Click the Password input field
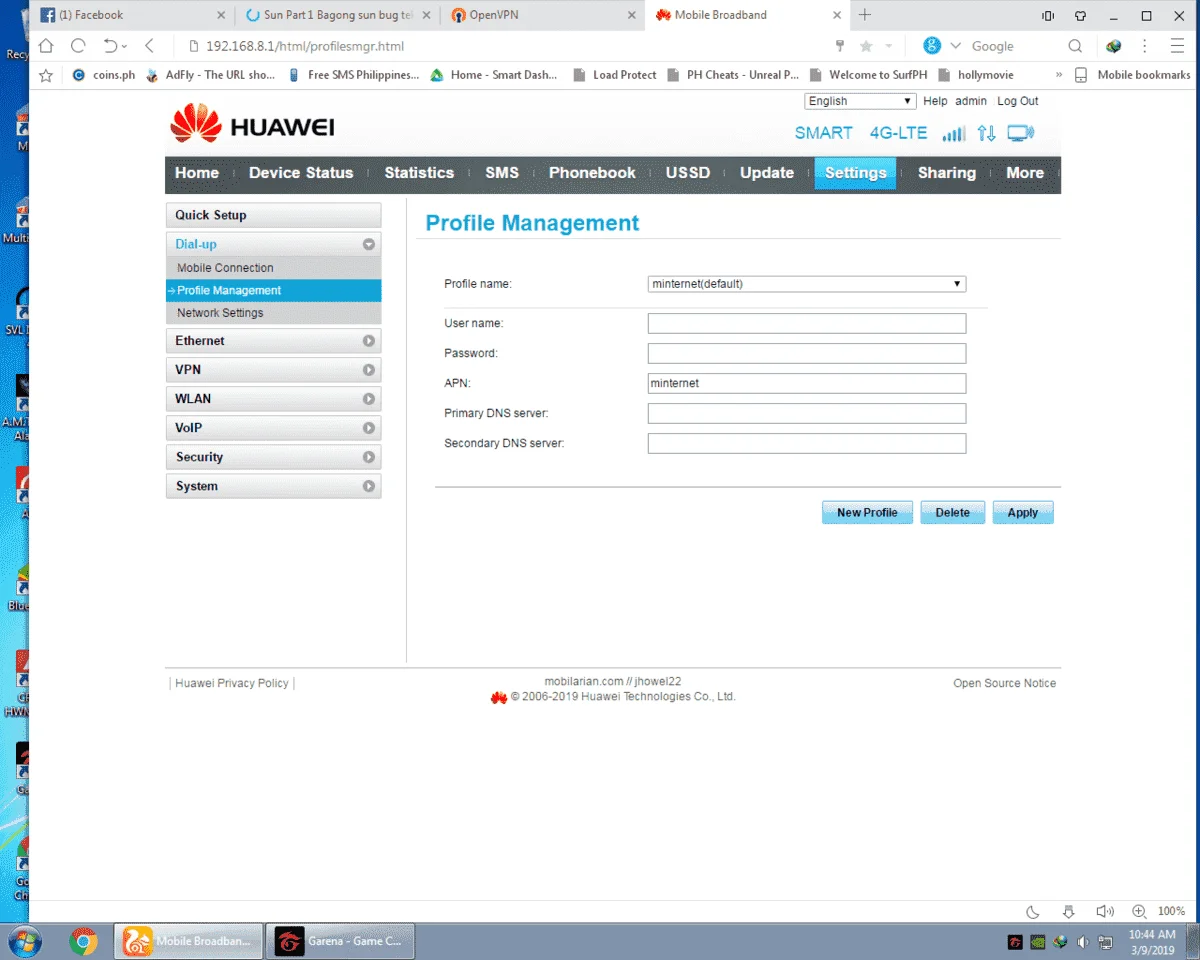1200x960 pixels. click(x=807, y=353)
